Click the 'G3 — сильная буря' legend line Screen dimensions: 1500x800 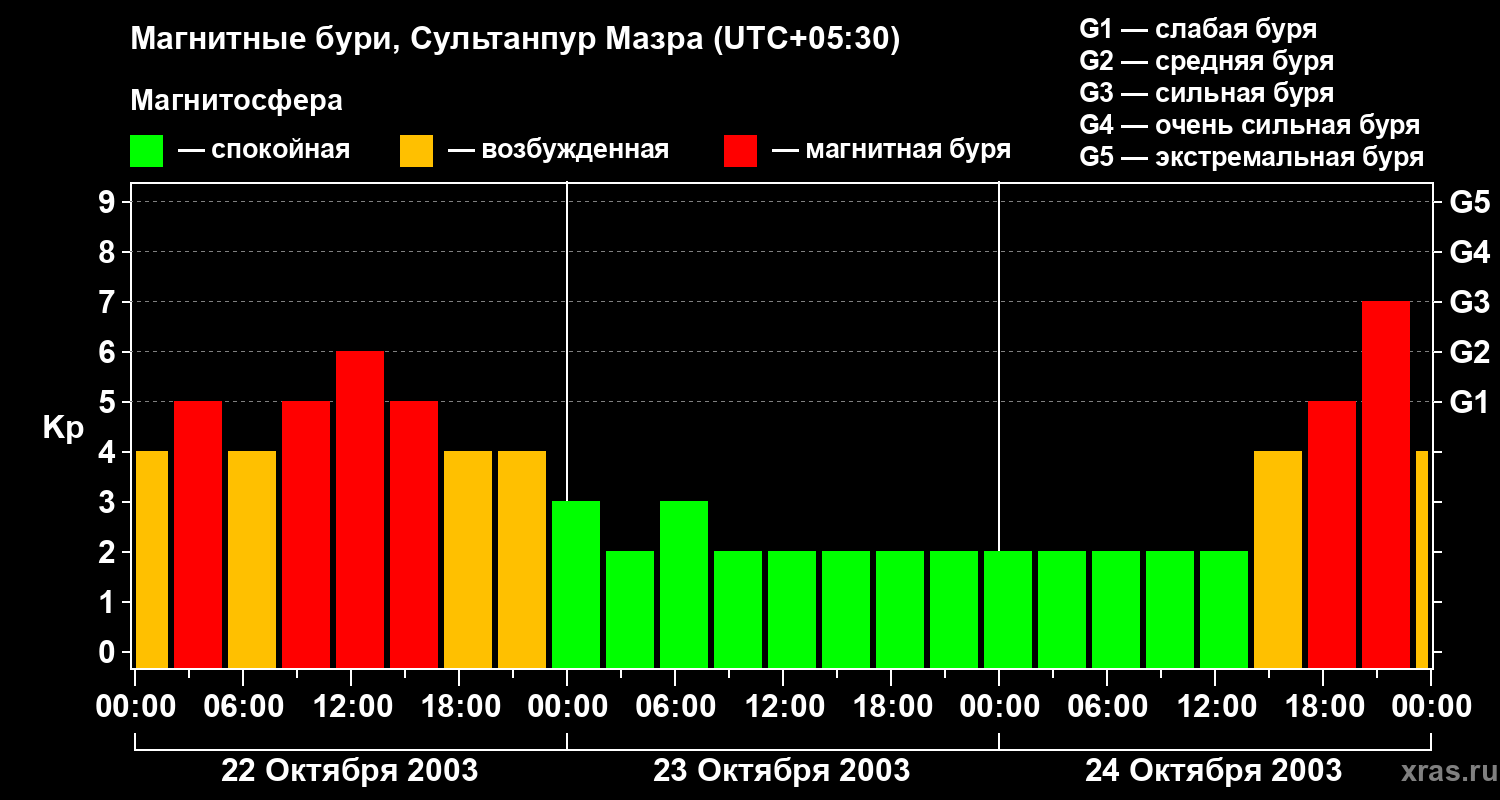coord(1207,93)
